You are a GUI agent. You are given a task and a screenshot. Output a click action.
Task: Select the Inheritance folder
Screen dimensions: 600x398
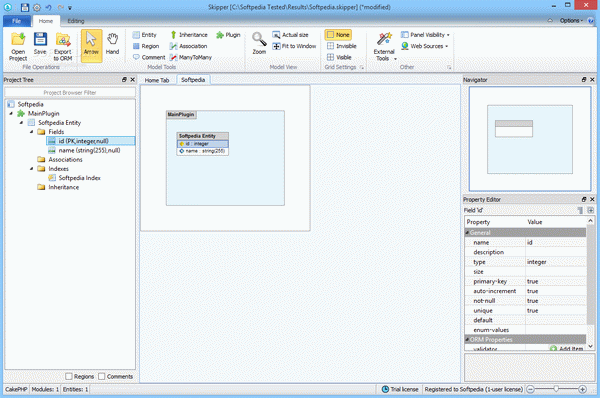[x=64, y=187]
